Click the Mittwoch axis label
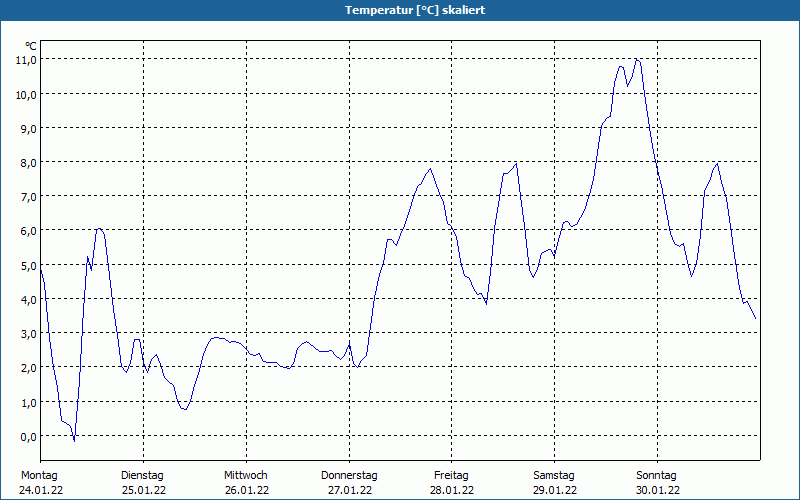The image size is (800, 500). click(245, 475)
